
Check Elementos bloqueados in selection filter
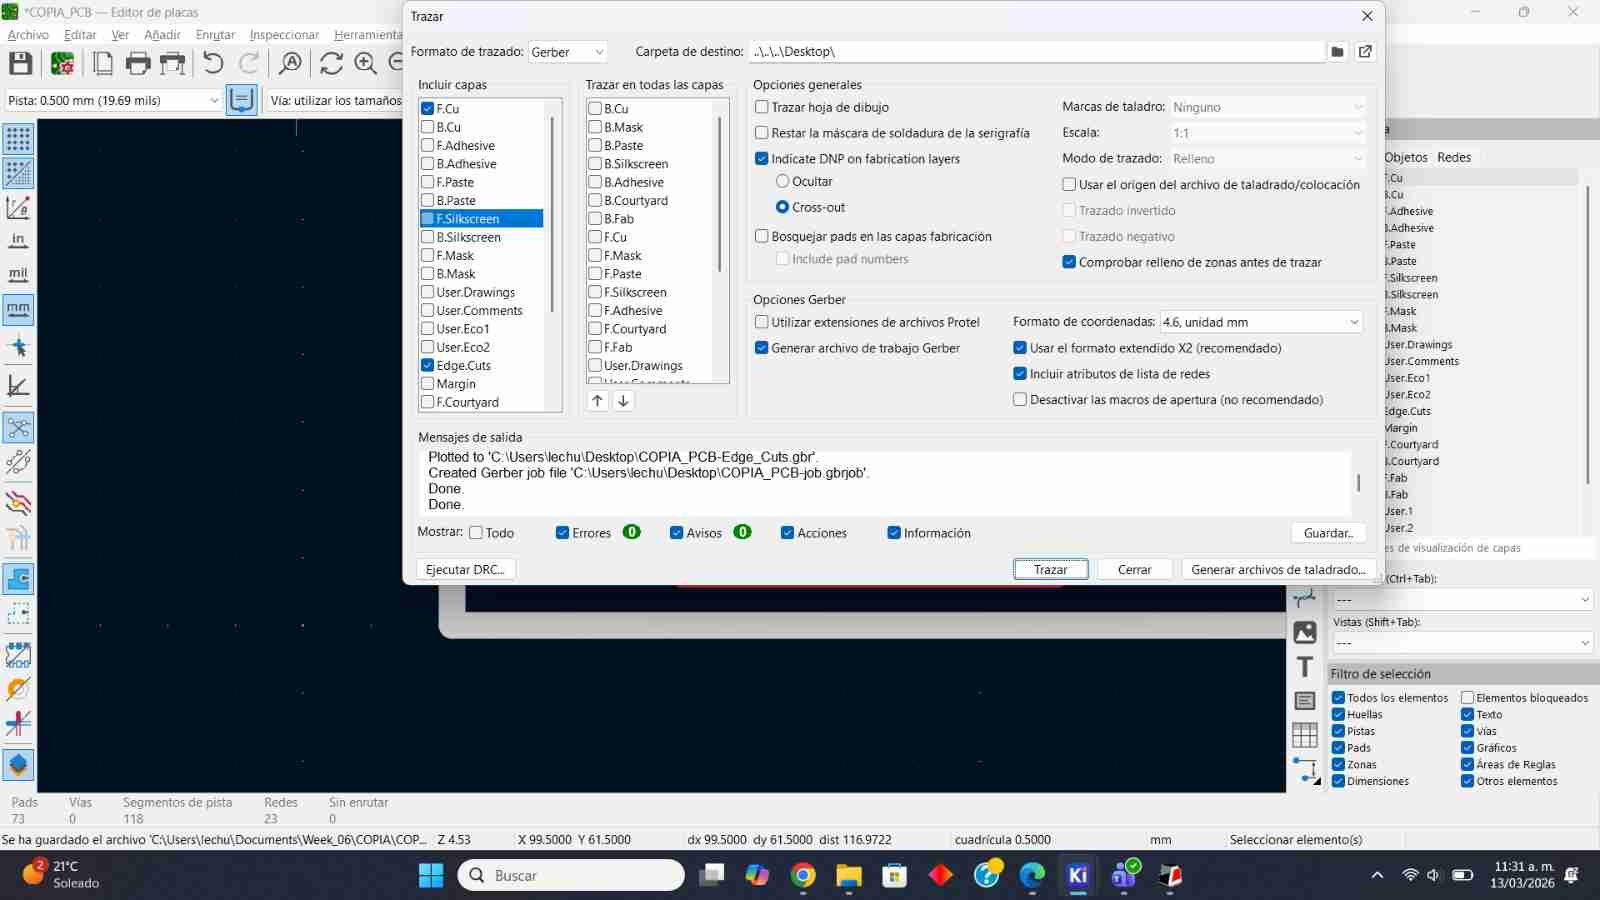tap(1467, 697)
